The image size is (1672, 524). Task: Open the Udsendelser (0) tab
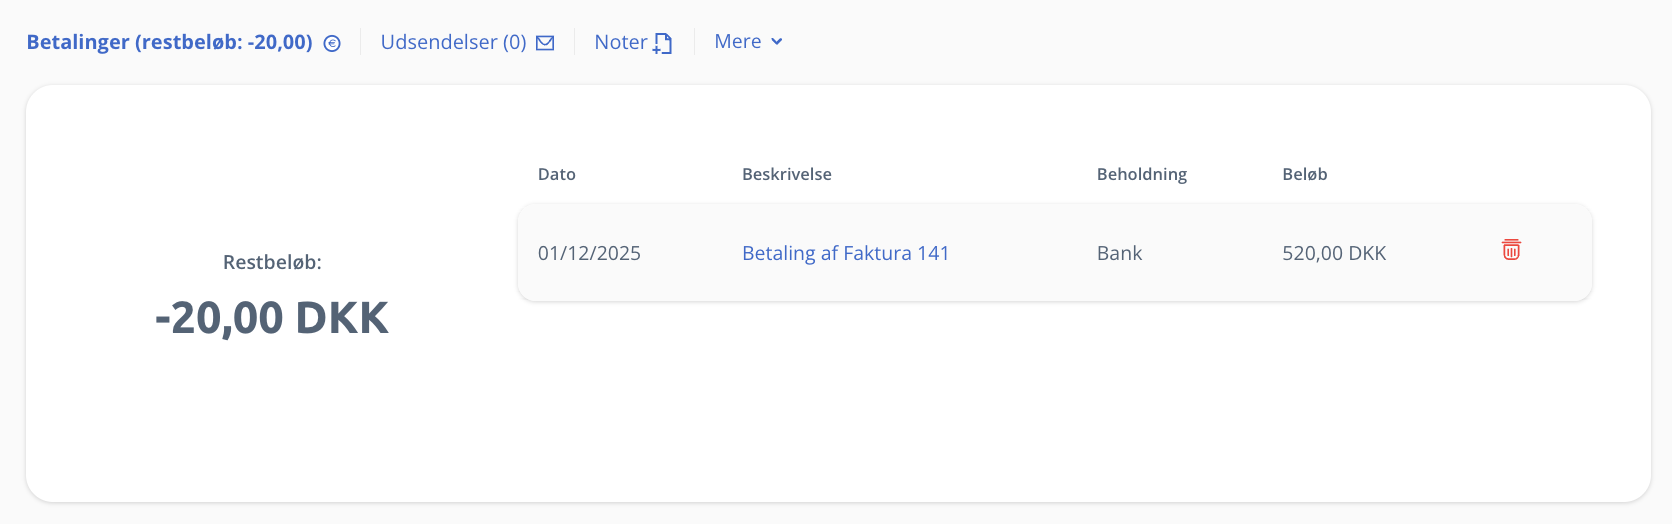pyautogui.click(x=453, y=42)
